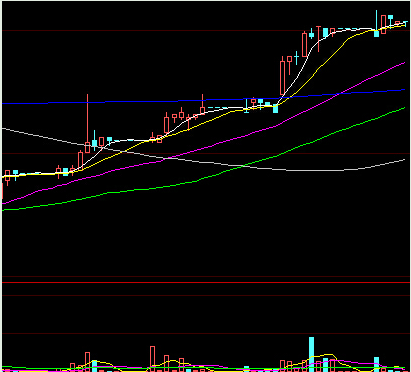Screen dimensions: 411x372
Task: Click the cyan volume bar near the right end
Action: point(376,364)
